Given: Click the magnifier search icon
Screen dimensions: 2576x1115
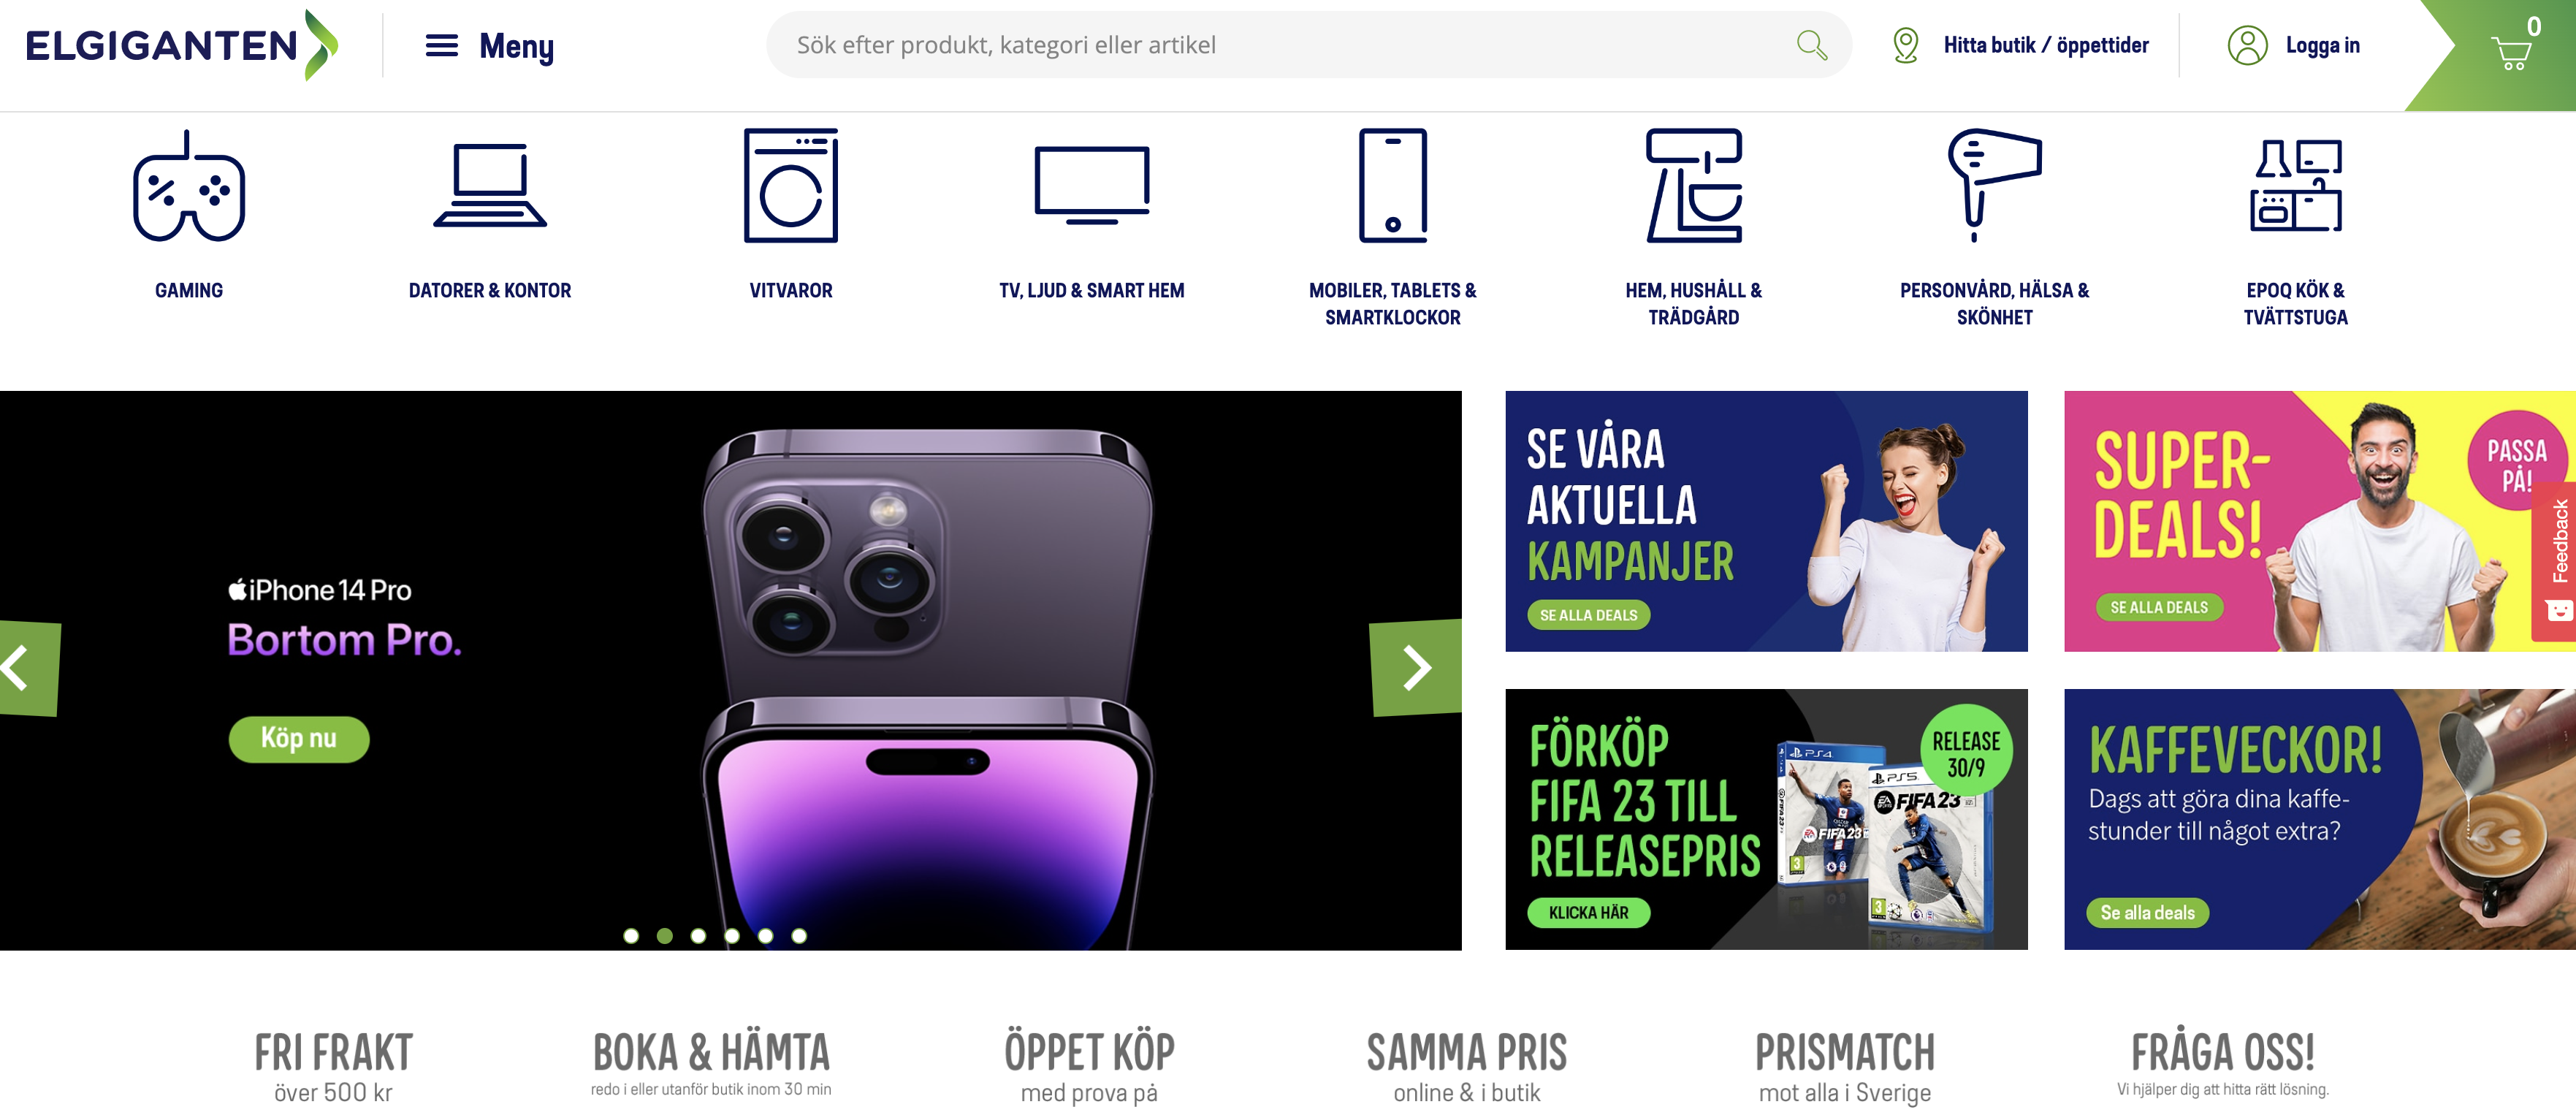Looking at the screenshot, I should point(1811,45).
